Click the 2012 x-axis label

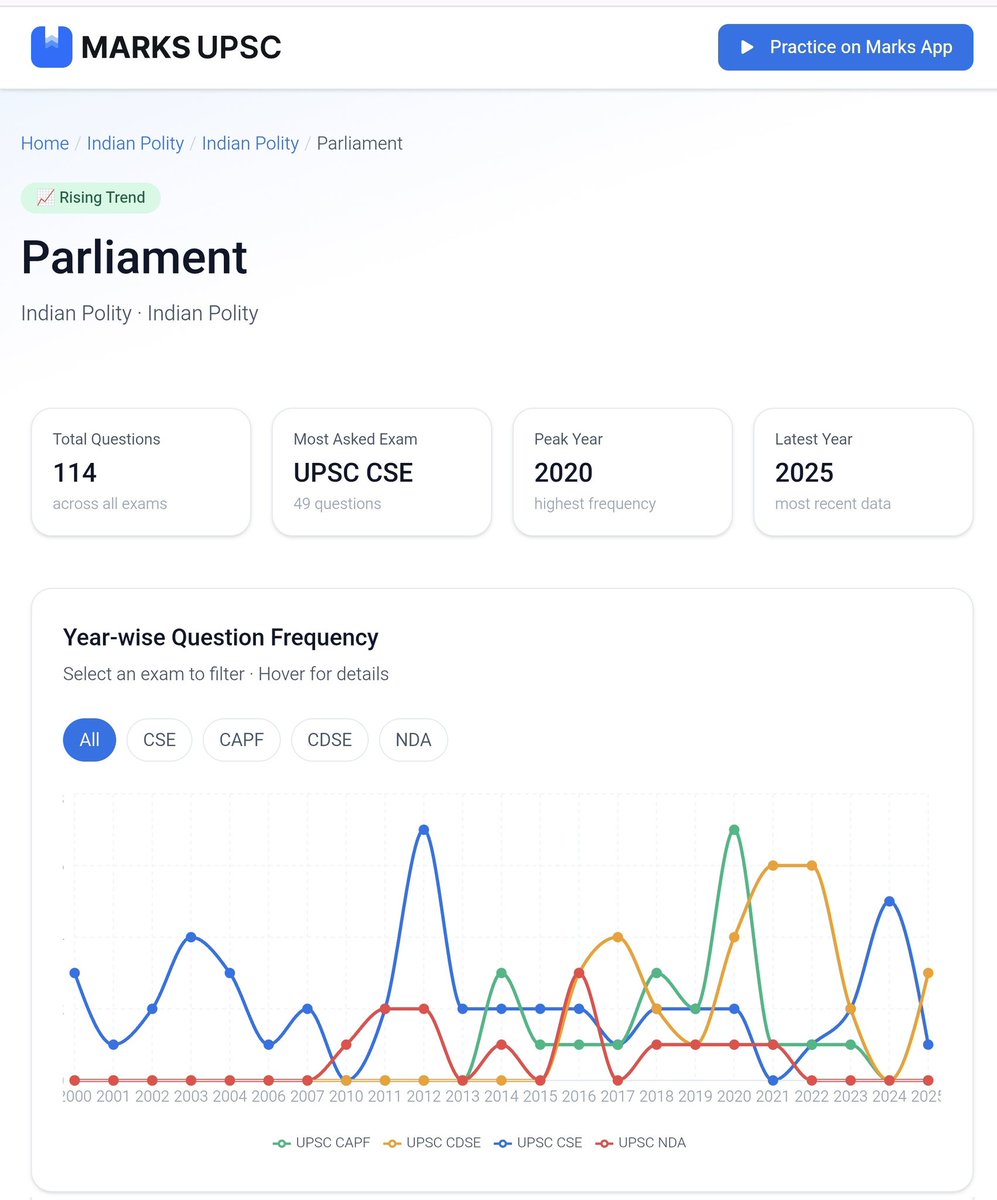(x=424, y=1096)
